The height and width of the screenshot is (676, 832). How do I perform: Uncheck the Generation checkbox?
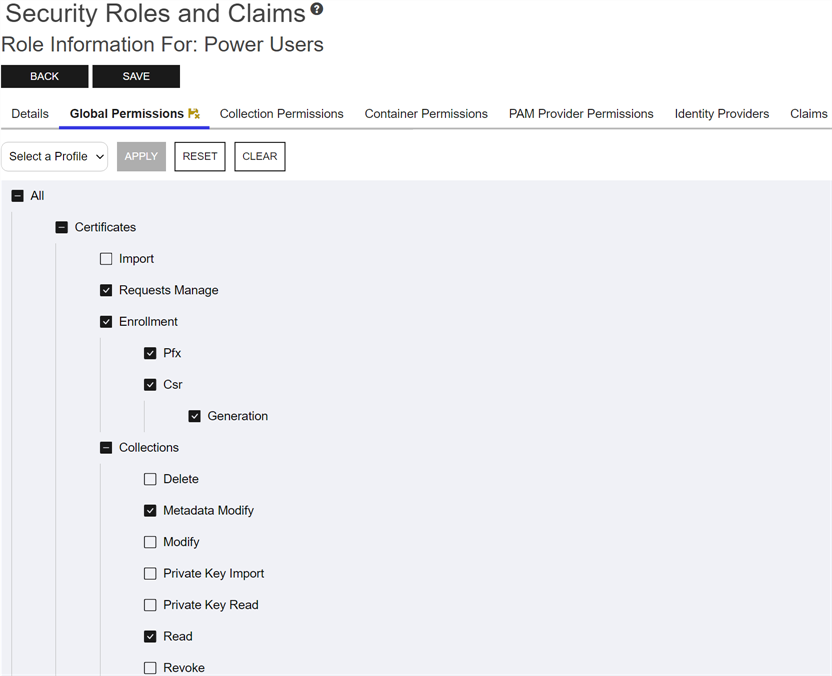[195, 416]
